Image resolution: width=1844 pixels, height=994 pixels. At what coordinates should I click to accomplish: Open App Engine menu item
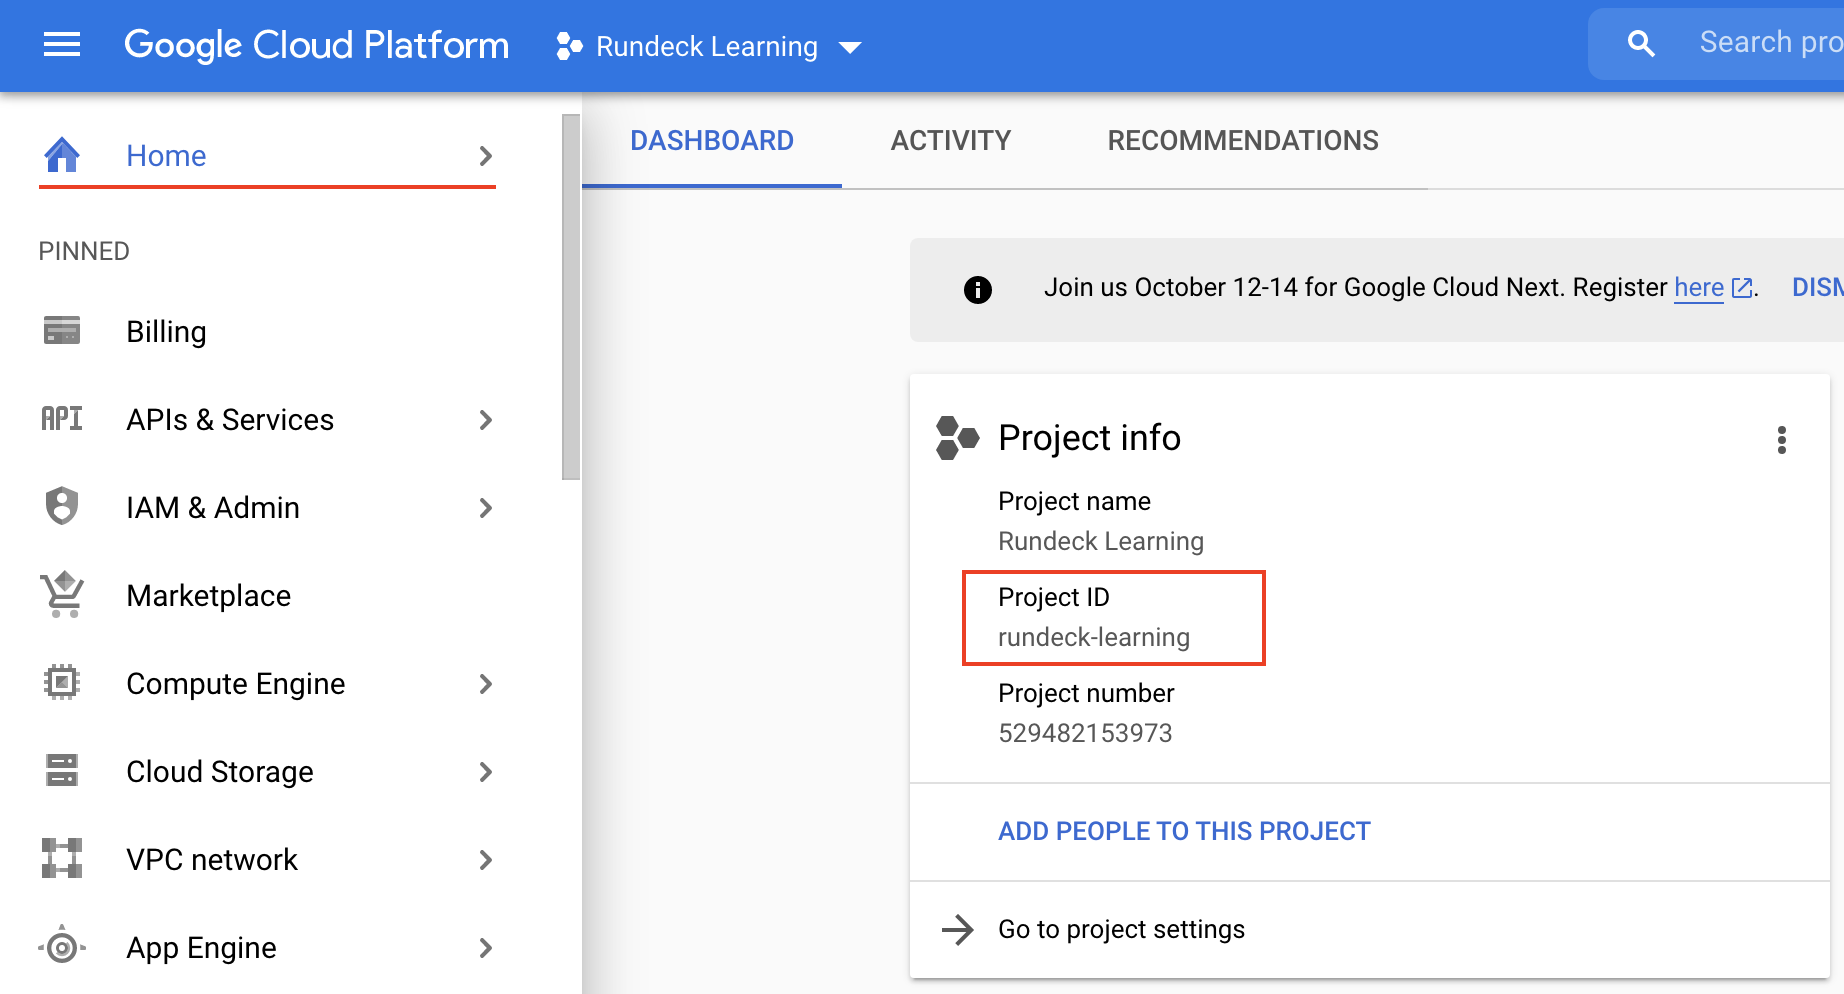pos(201,948)
